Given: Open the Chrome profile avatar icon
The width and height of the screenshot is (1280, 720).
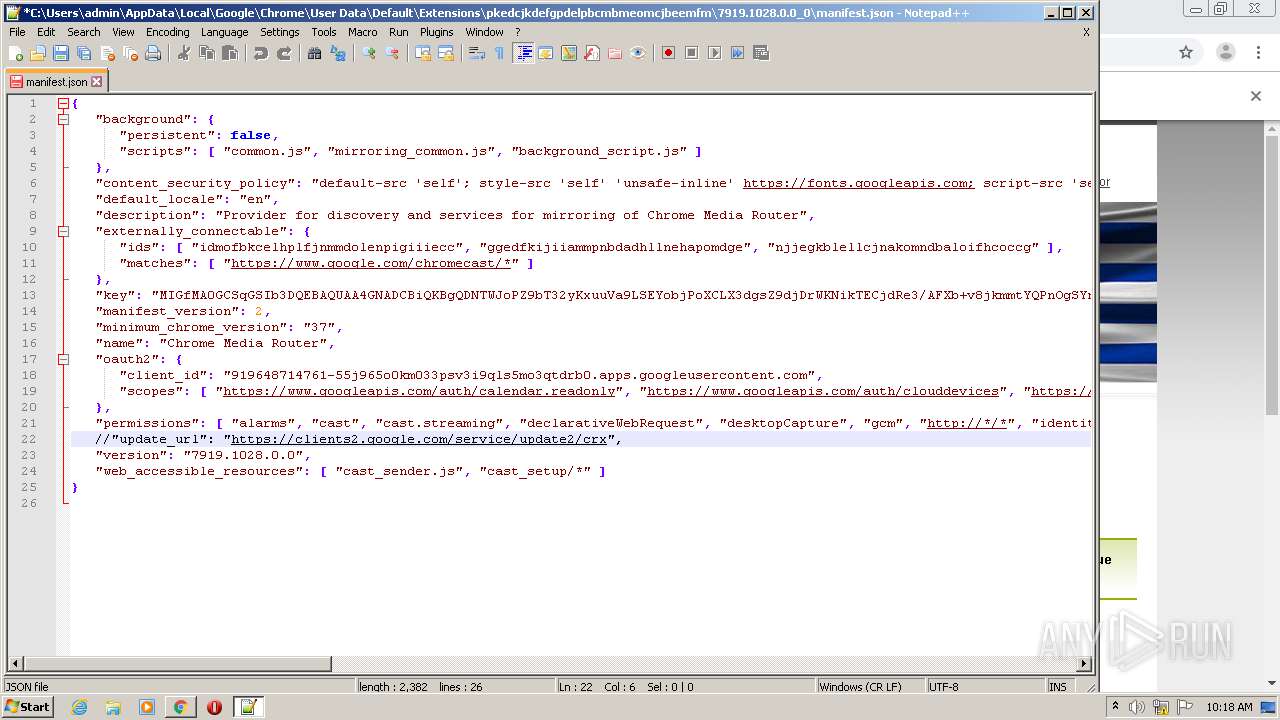Looking at the screenshot, I should click(1226, 53).
